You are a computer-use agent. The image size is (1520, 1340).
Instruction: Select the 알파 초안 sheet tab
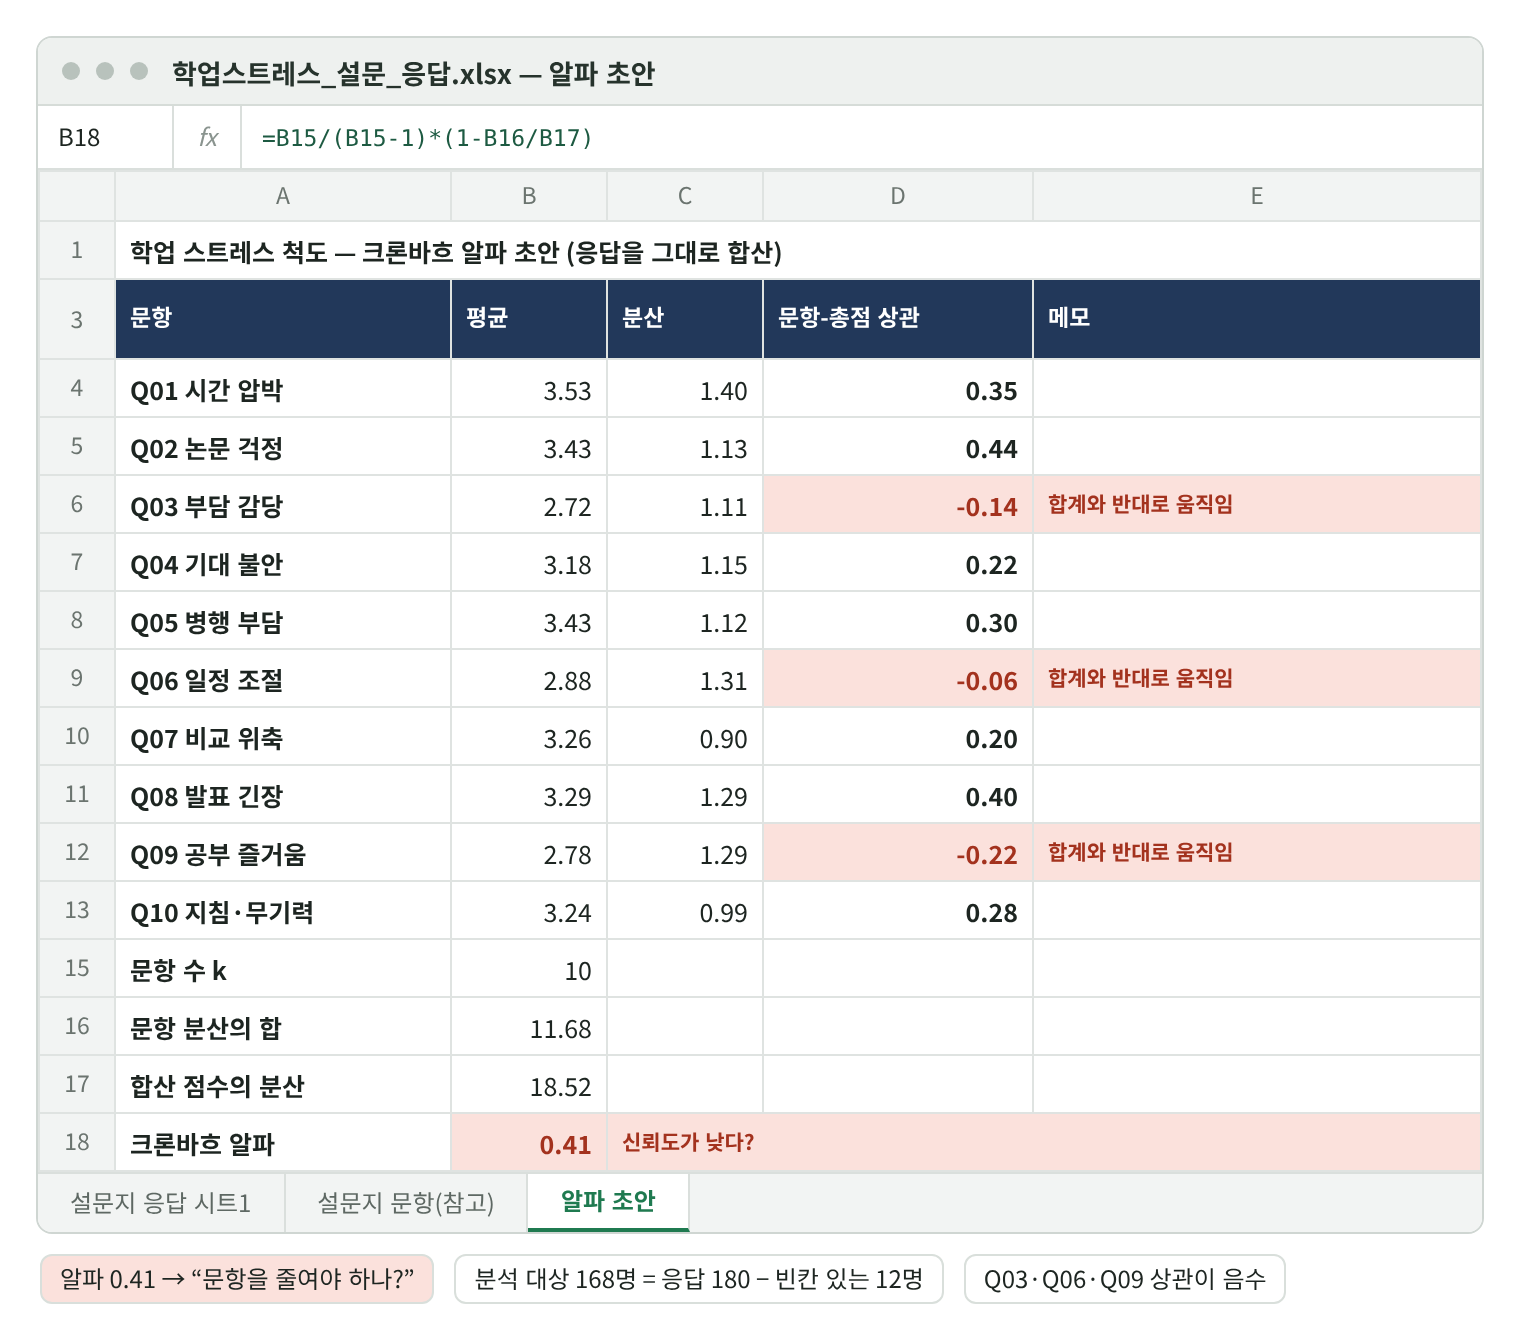click(608, 1201)
